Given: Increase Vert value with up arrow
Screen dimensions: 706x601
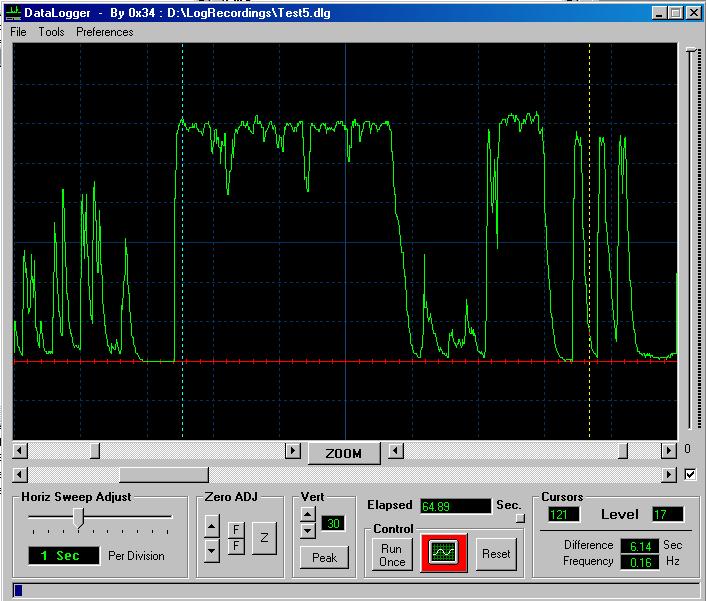Looking at the screenshot, I should 308,515.
